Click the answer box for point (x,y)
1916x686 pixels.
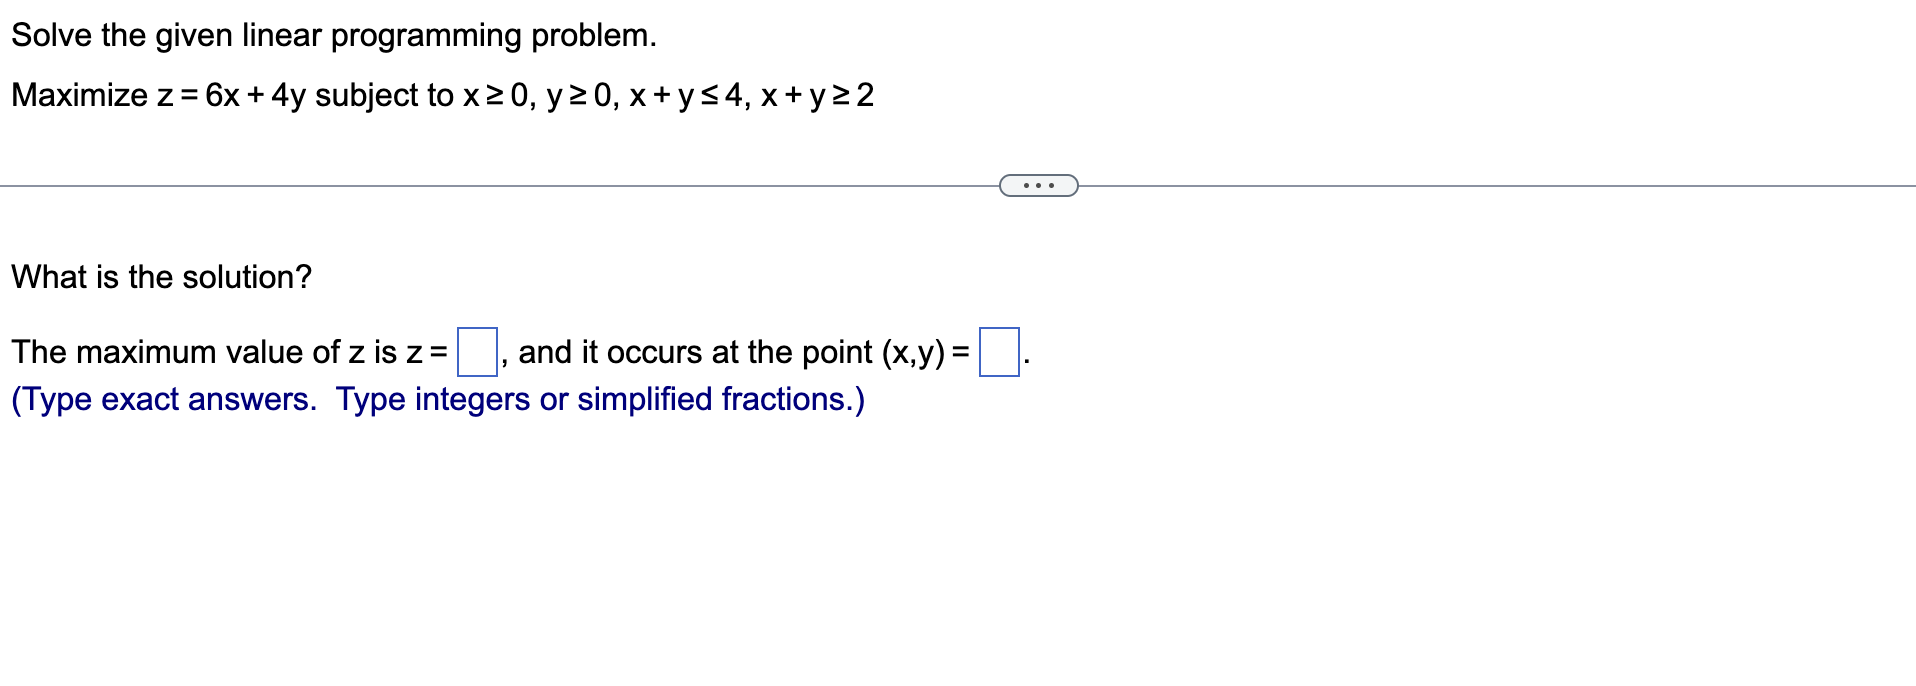click(1000, 351)
